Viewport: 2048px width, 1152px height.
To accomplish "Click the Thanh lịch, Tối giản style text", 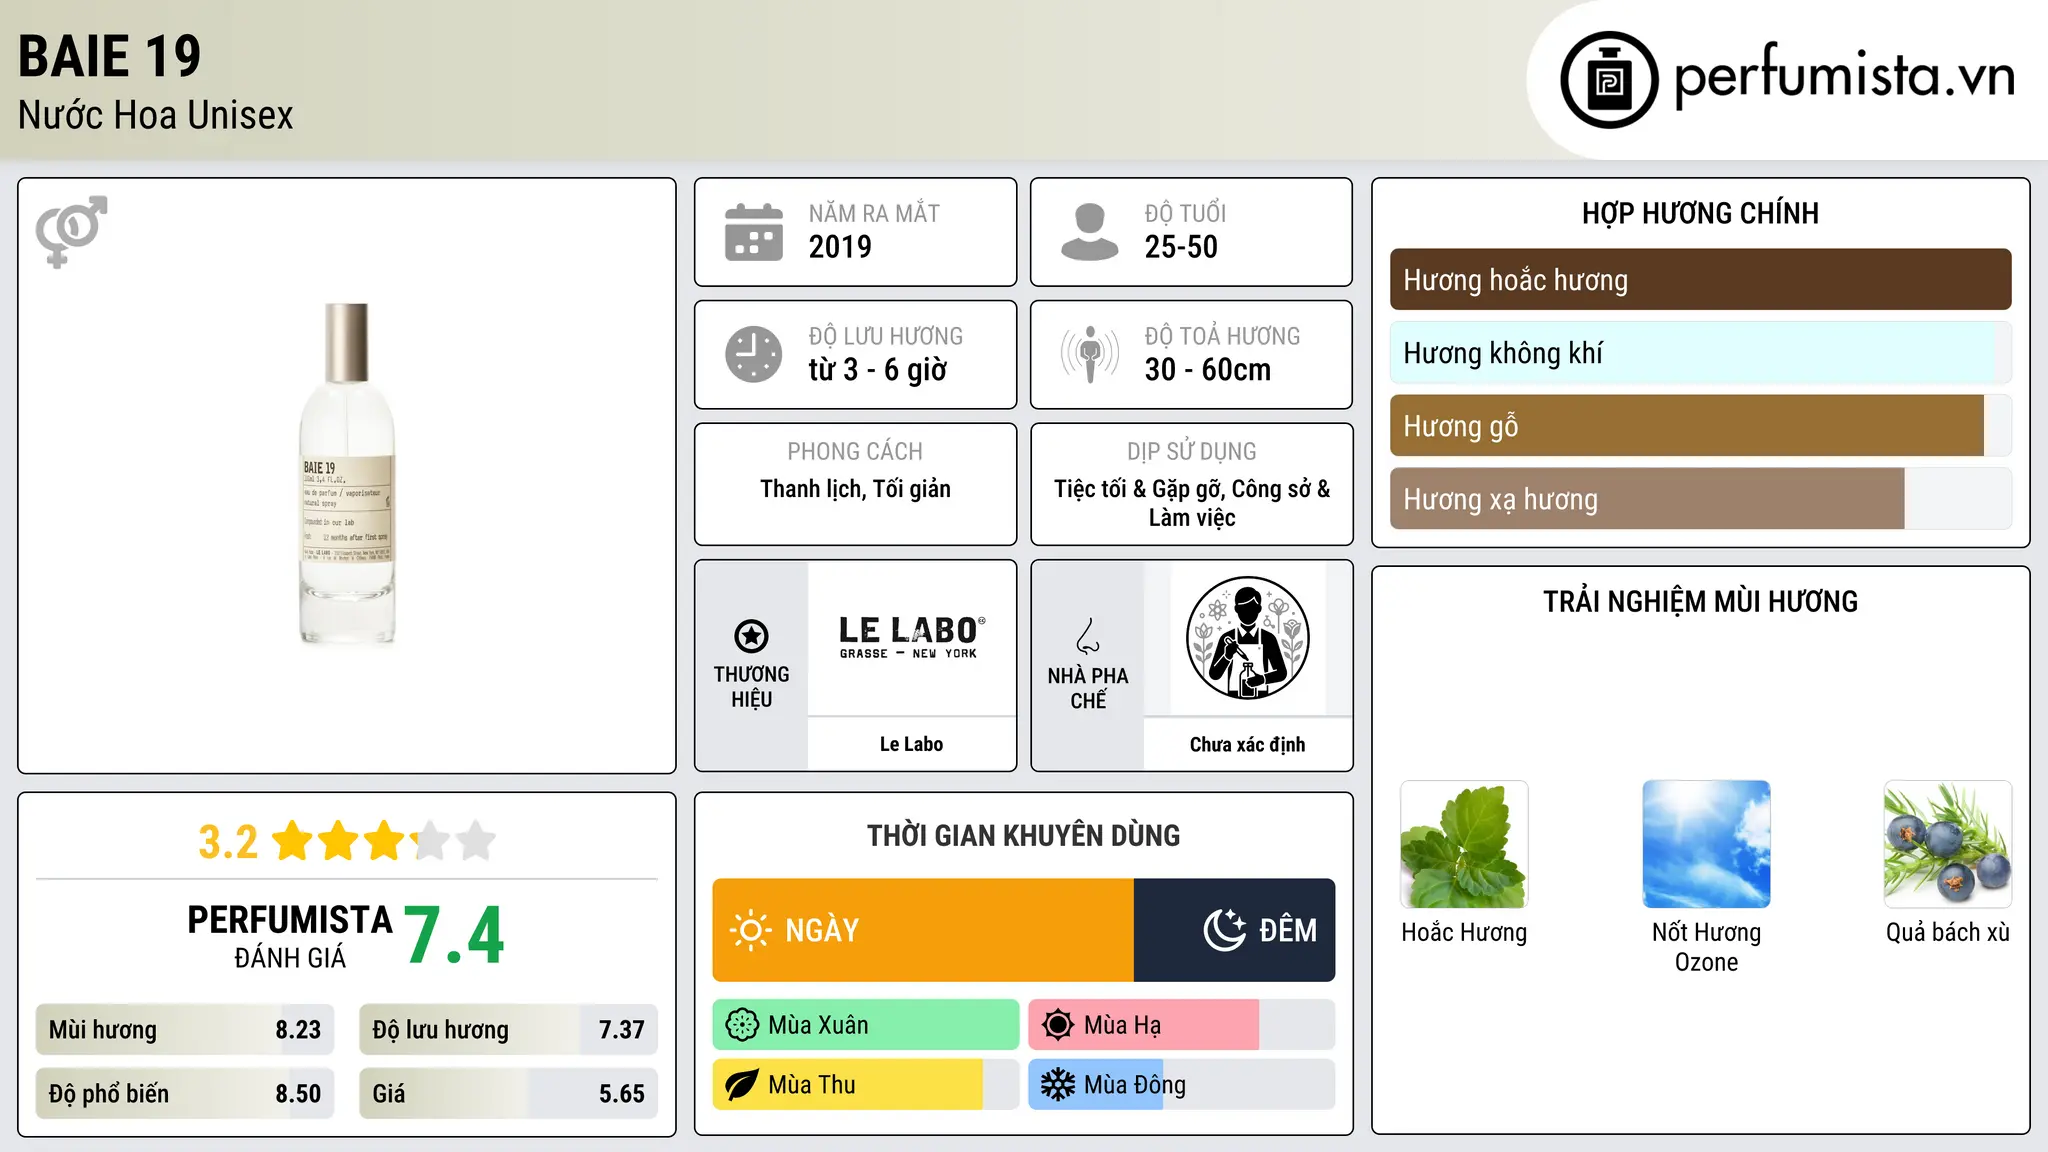I will click(855, 489).
